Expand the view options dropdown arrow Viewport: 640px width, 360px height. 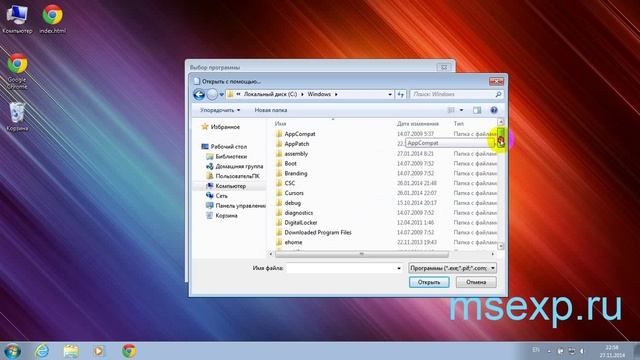(x=462, y=110)
